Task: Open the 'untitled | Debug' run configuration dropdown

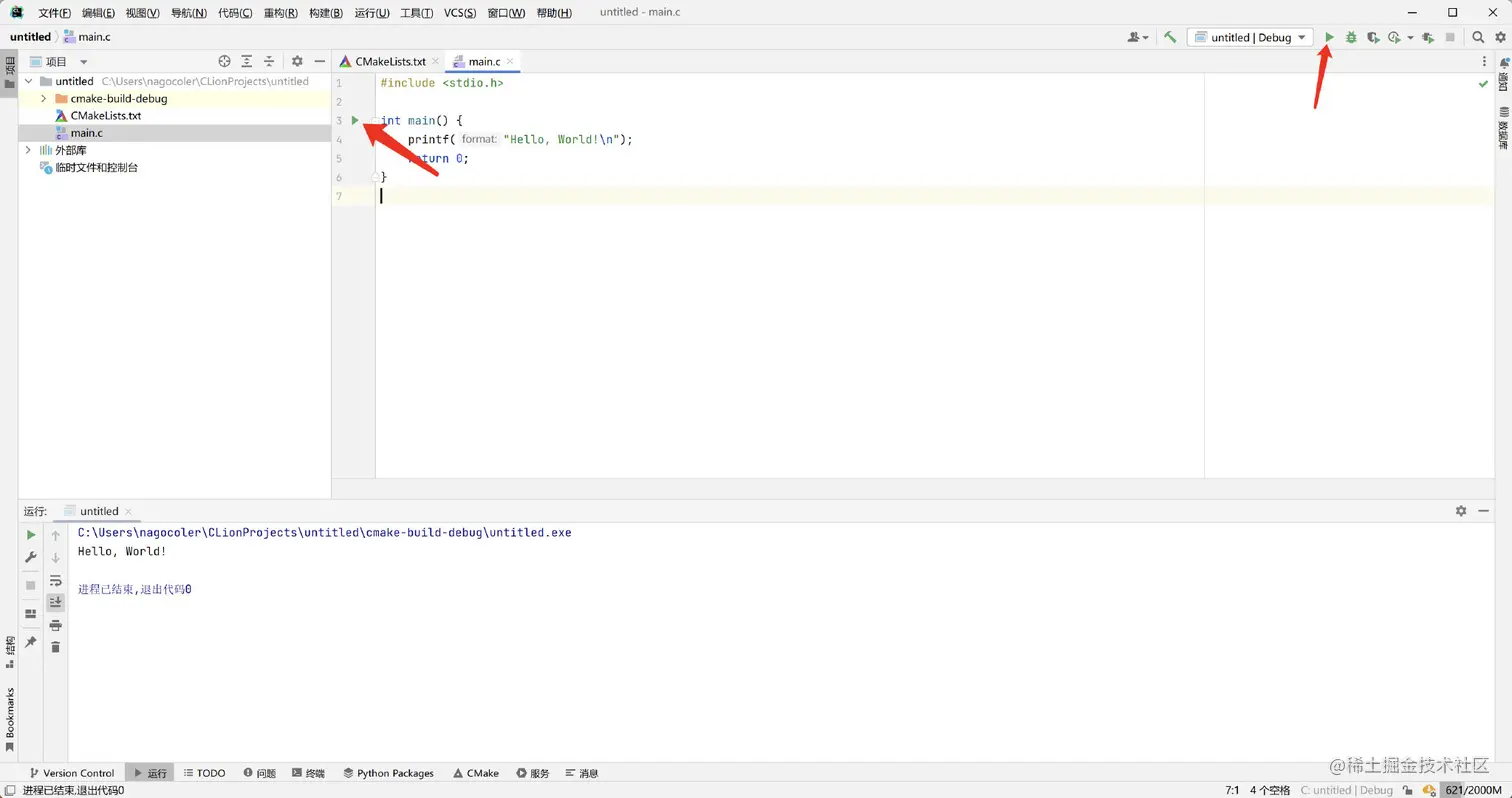Action: [1250, 37]
